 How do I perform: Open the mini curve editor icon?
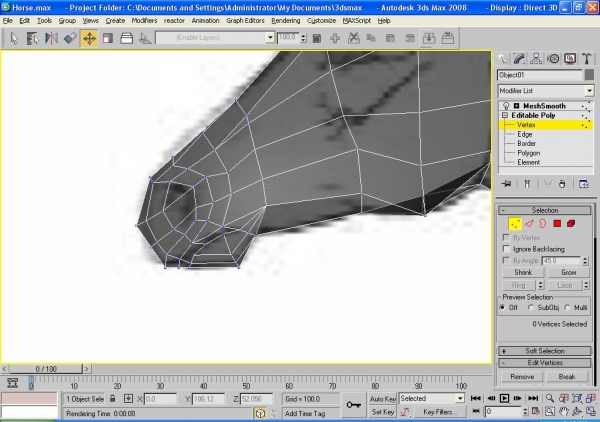pyautogui.click(x=12, y=383)
